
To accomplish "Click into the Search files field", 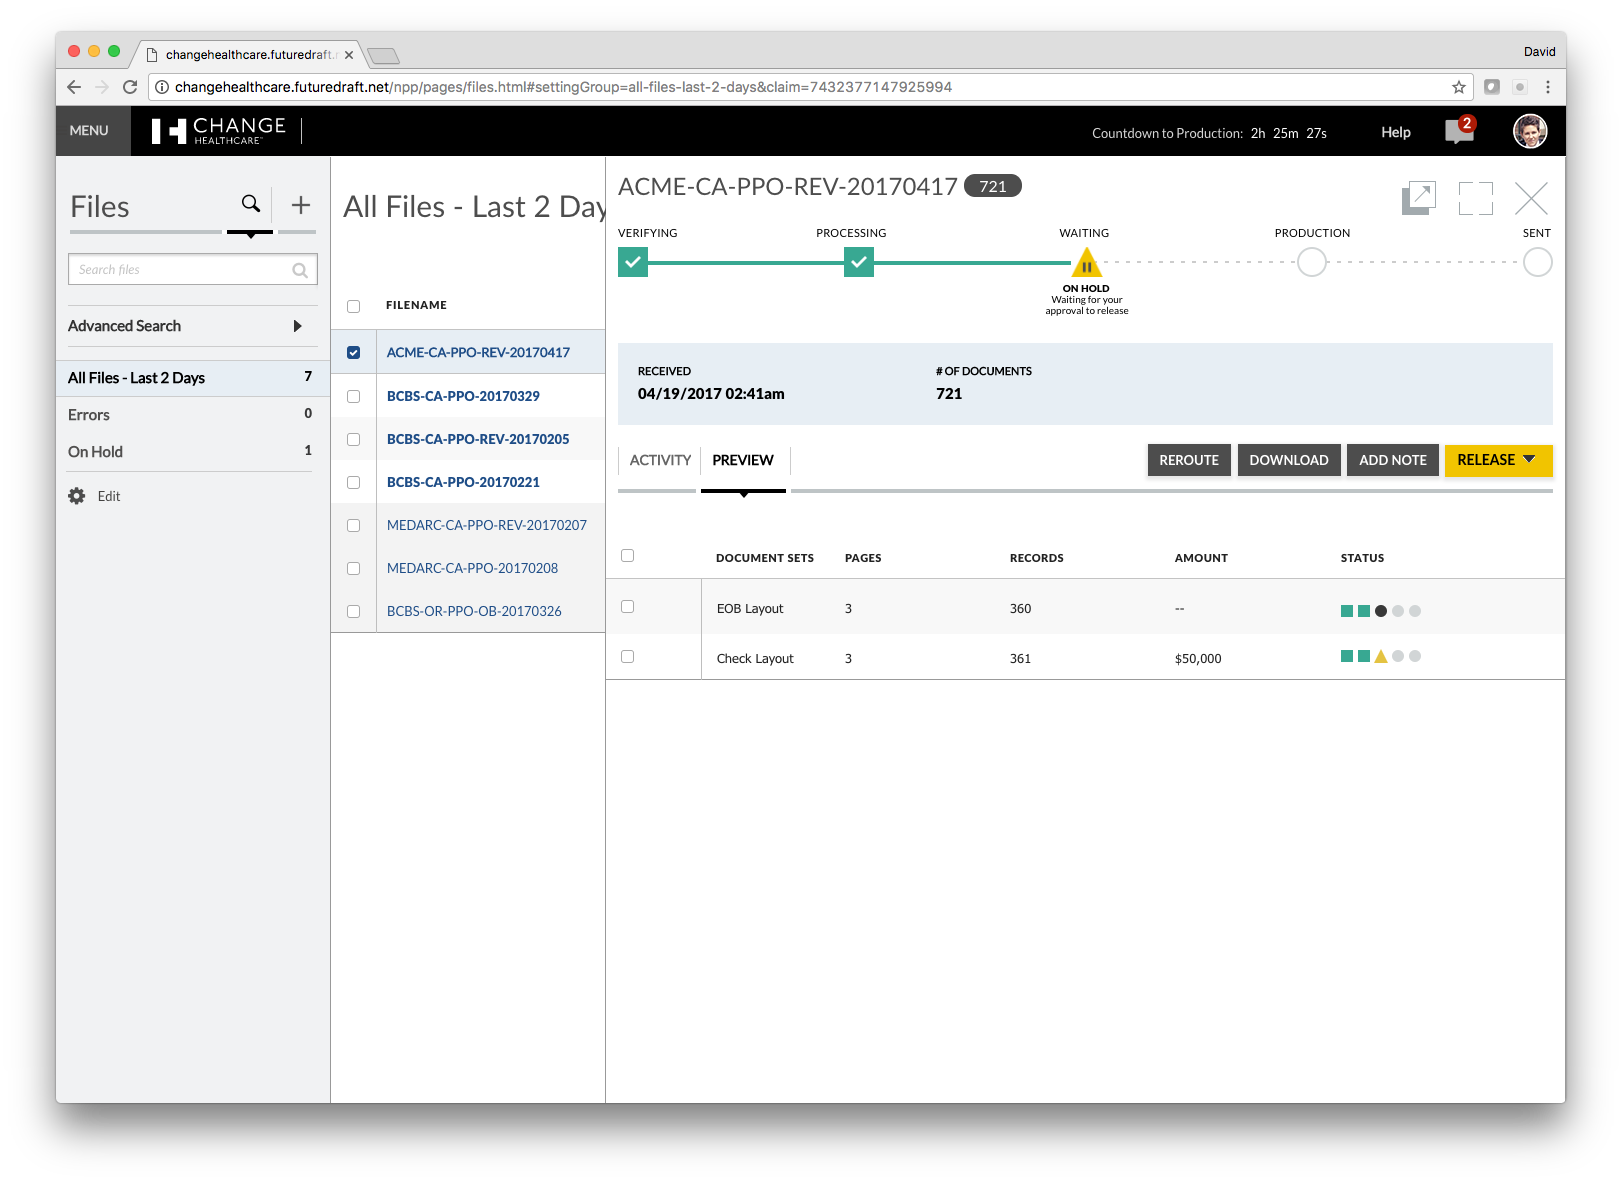I will point(193,270).
